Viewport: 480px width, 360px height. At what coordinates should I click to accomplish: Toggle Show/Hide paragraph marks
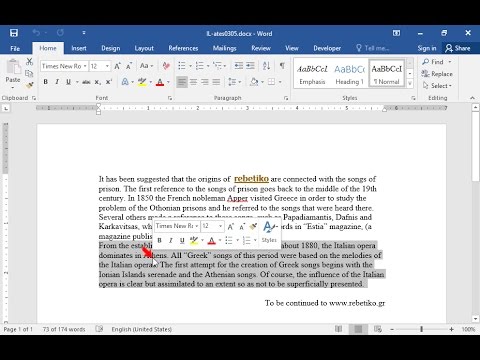(x=282, y=66)
